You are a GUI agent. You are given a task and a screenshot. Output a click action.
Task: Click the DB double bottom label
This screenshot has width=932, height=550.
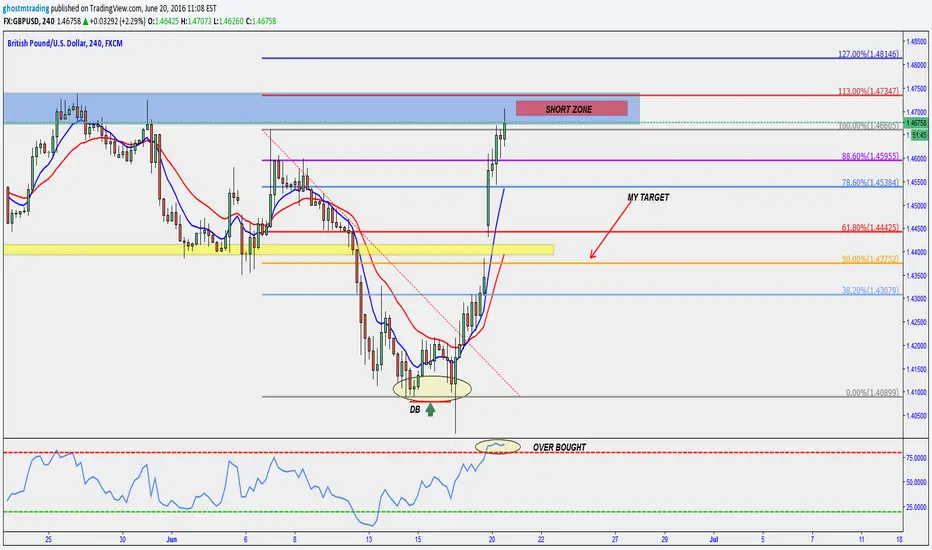(x=415, y=410)
